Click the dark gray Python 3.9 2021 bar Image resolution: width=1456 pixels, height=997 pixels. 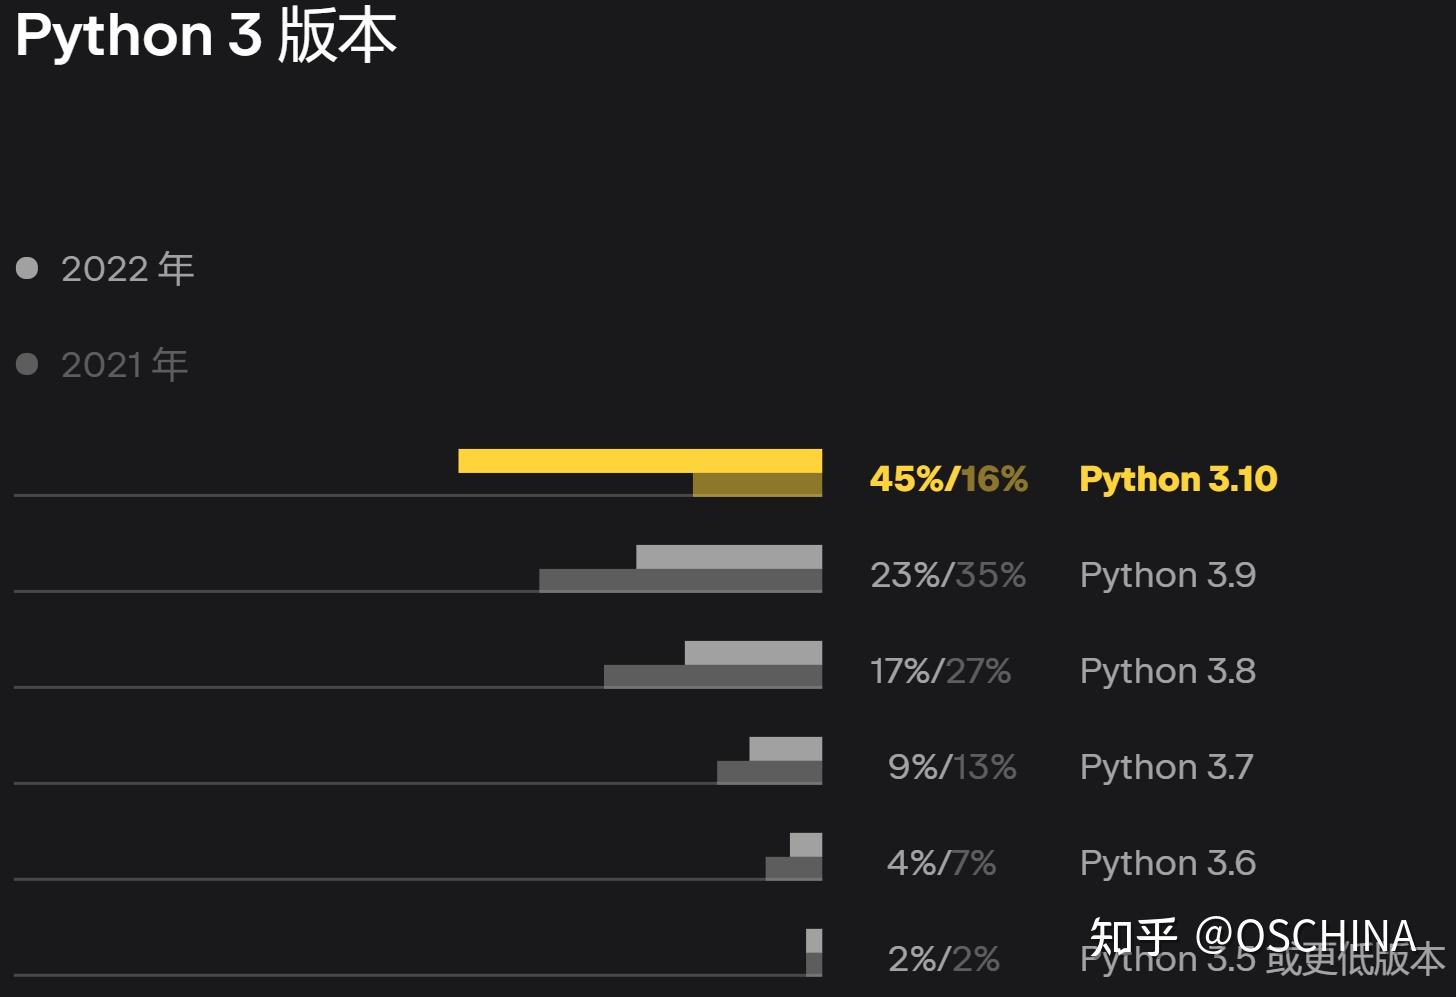click(680, 581)
